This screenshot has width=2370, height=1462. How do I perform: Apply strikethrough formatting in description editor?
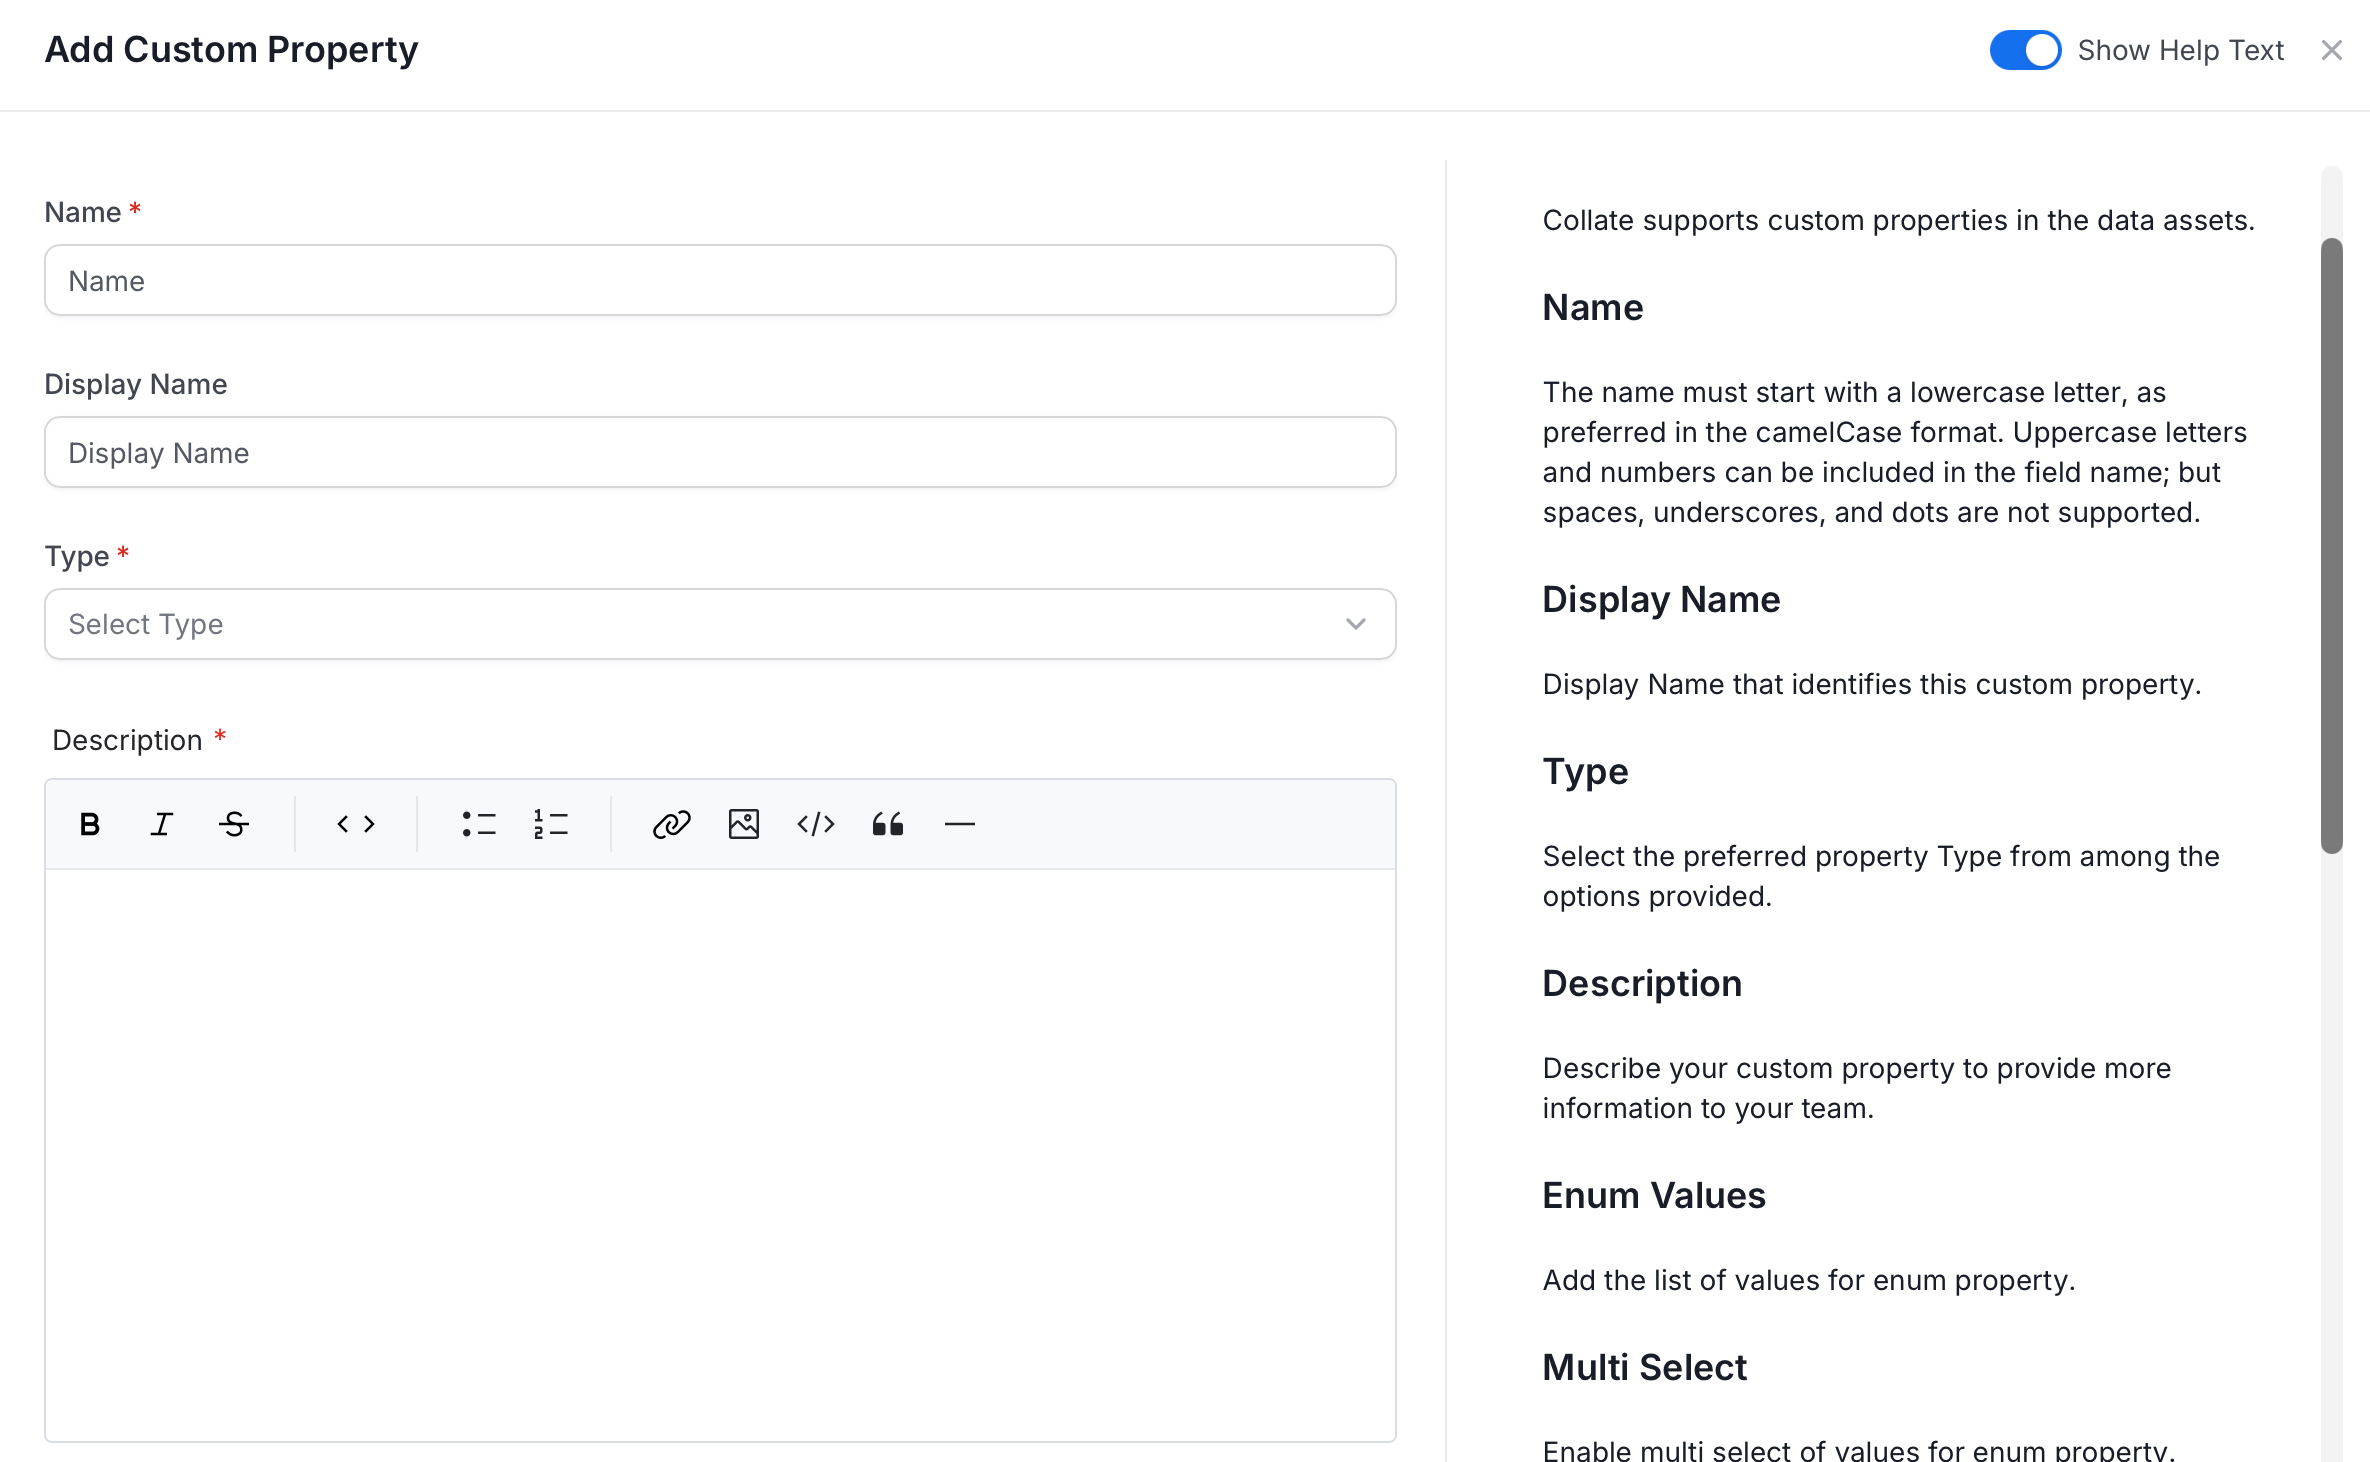point(234,824)
